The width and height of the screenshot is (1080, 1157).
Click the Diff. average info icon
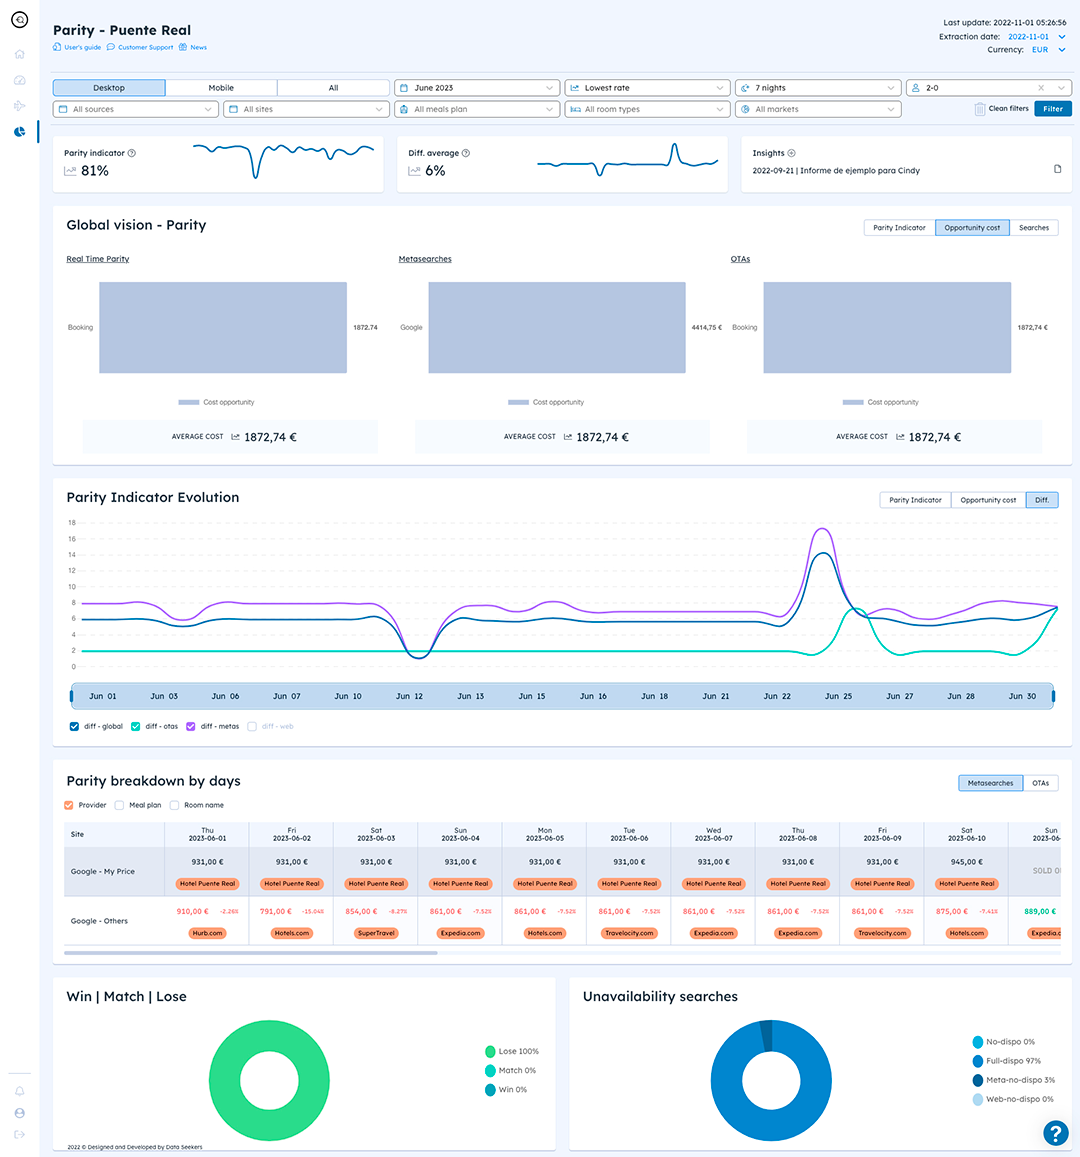coord(465,153)
